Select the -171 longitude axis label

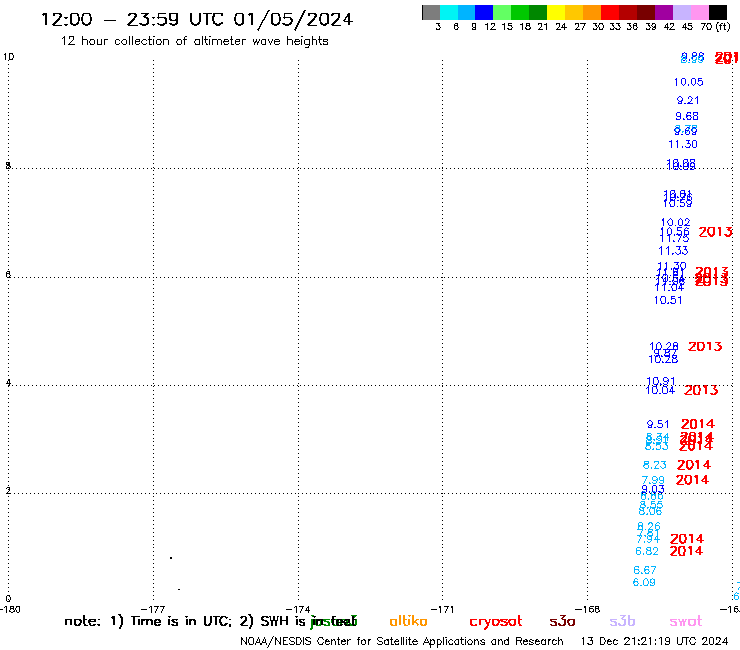click(x=442, y=610)
